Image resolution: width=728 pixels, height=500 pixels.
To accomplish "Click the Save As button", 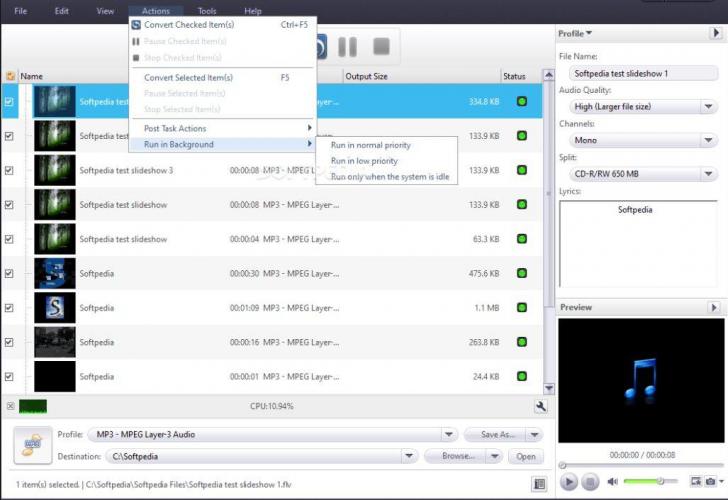I will tap(496, 435).
